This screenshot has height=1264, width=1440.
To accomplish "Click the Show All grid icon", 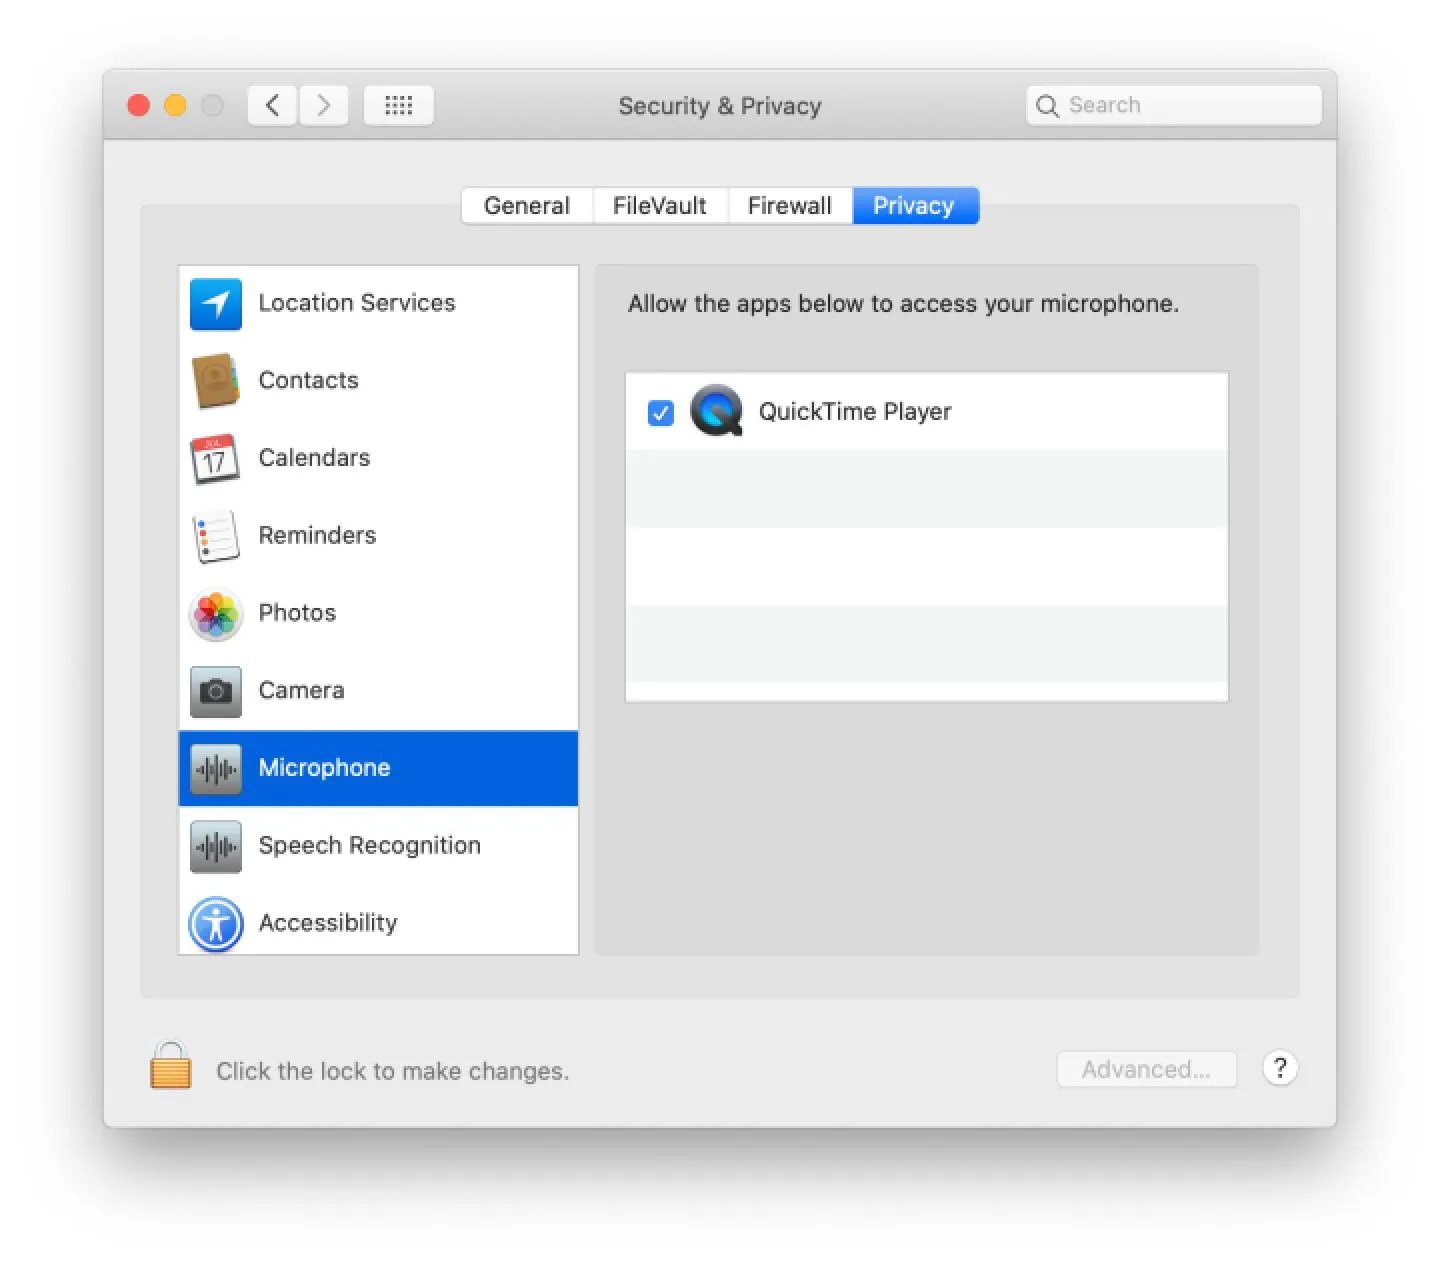I will 398,105.
